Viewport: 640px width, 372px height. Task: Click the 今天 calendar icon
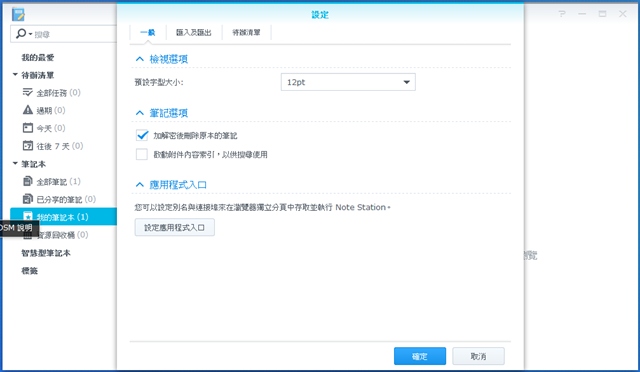click(x=27, y=128)
